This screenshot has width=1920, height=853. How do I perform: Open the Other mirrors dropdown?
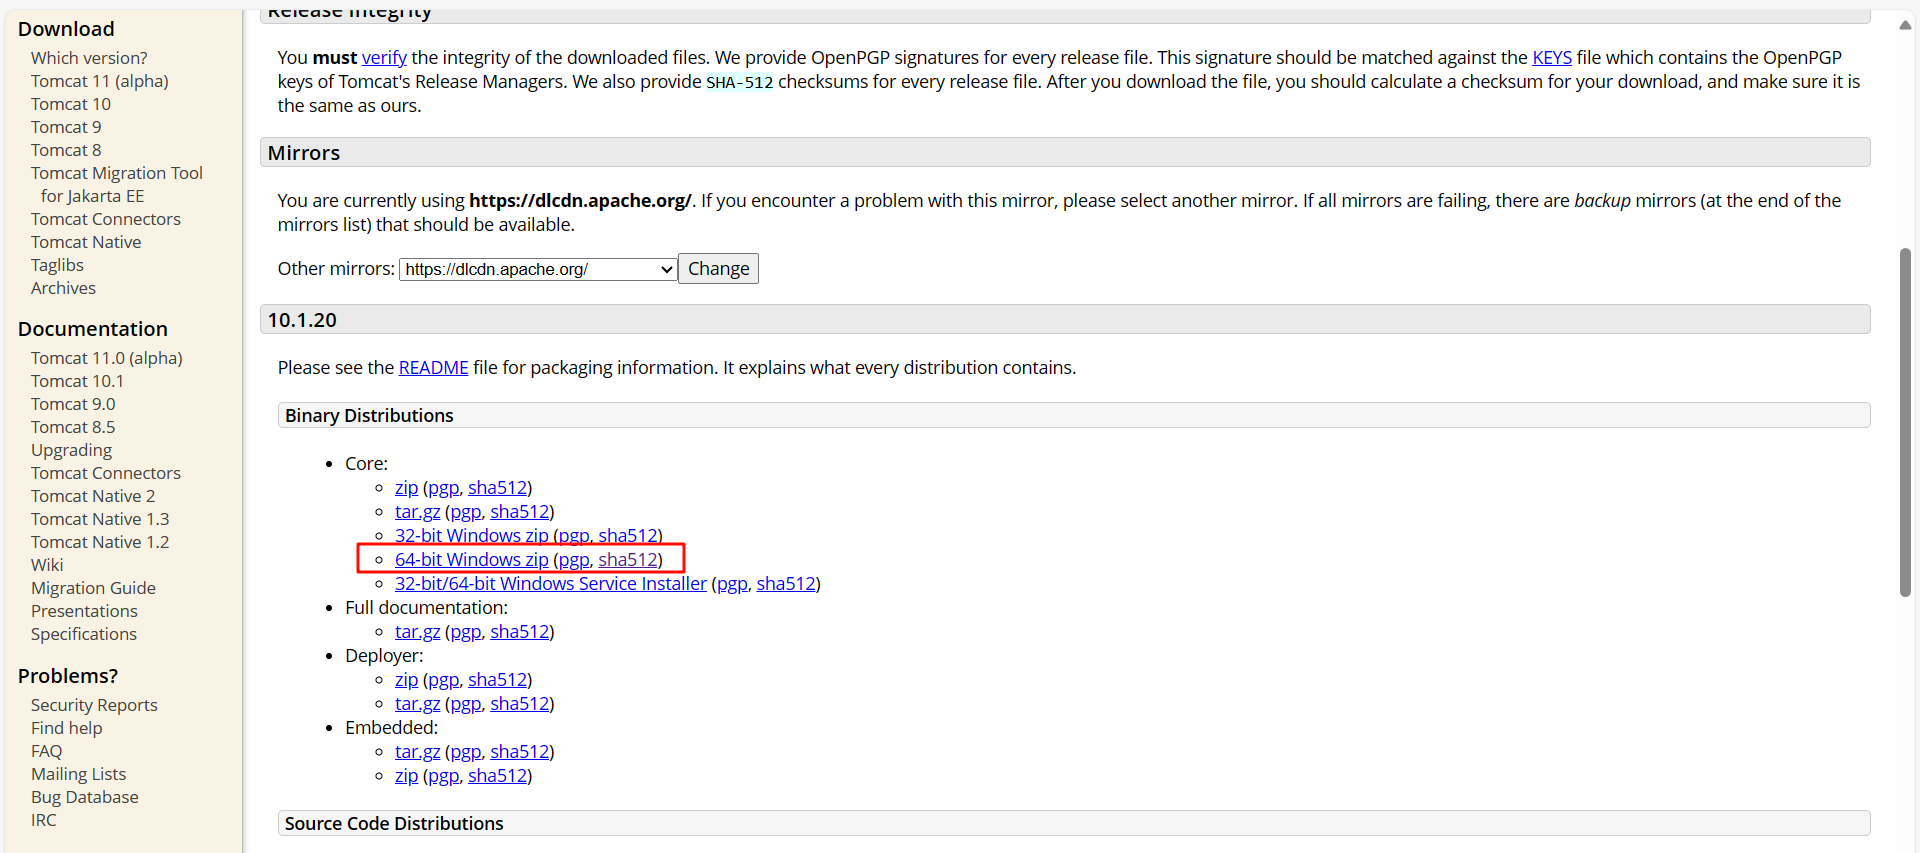pos(538,269)
